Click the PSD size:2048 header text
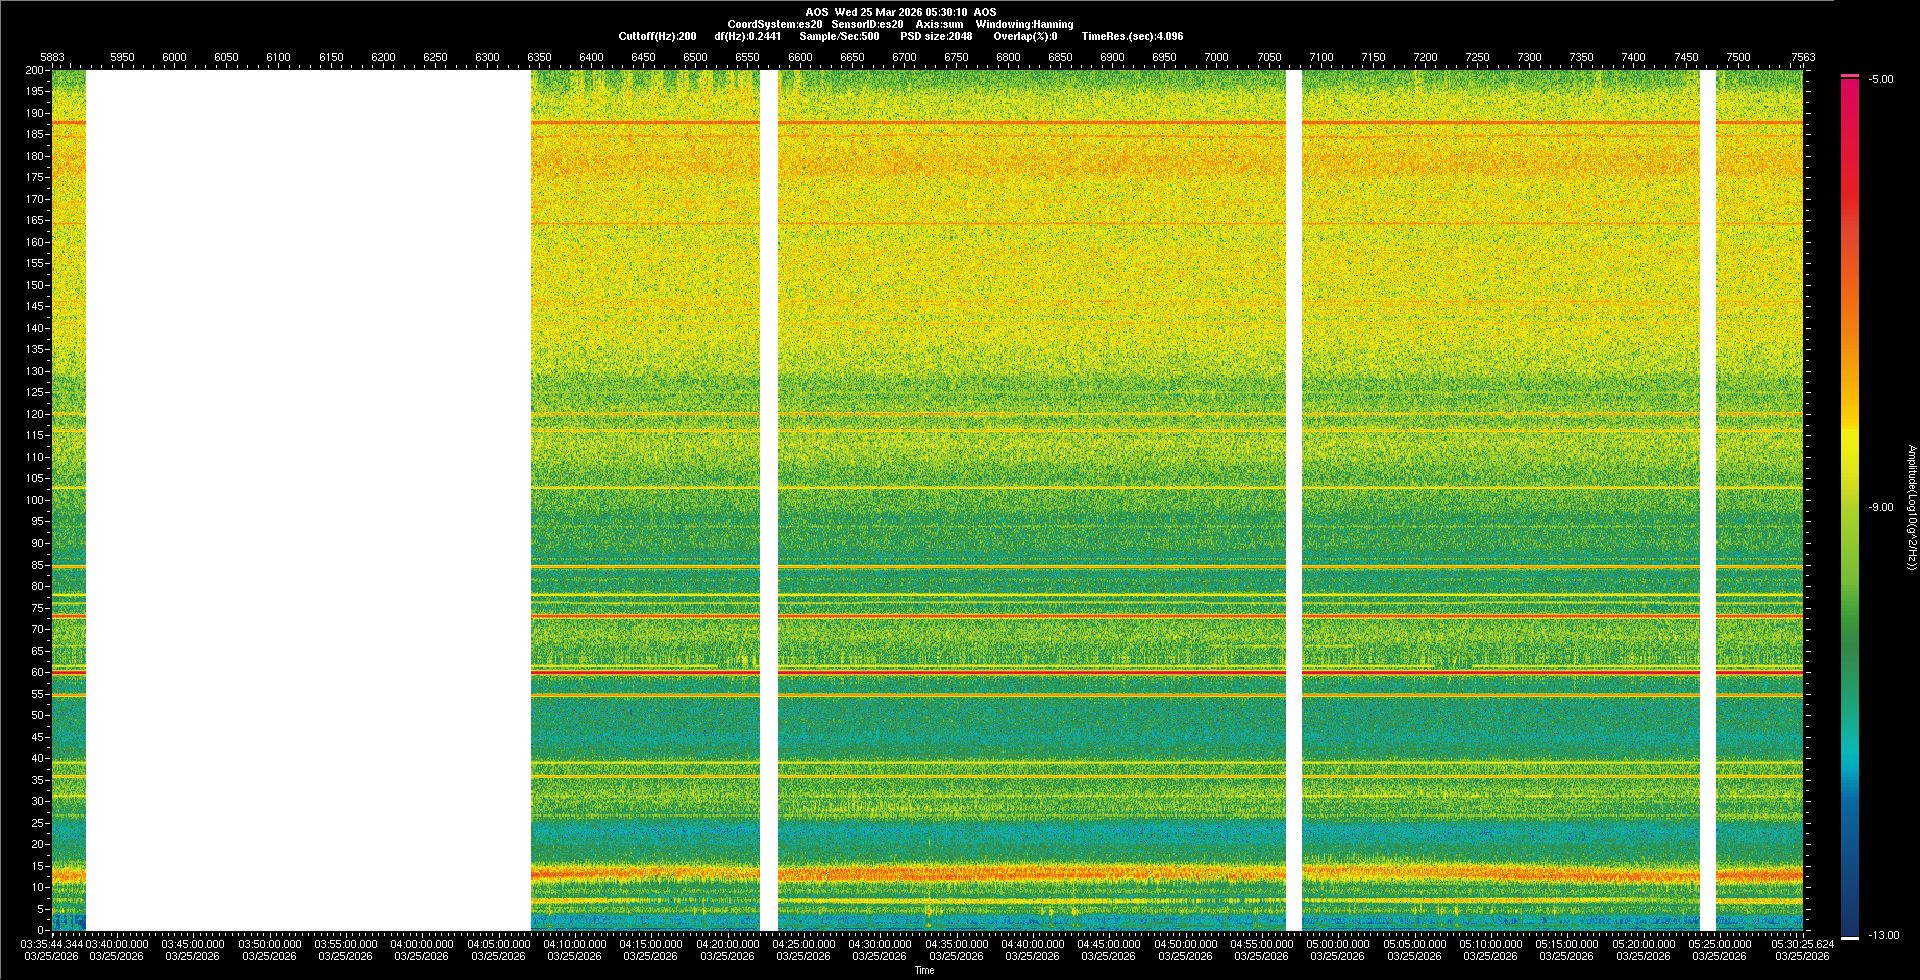Screen dimensions: 1920x980 [936, 36]
